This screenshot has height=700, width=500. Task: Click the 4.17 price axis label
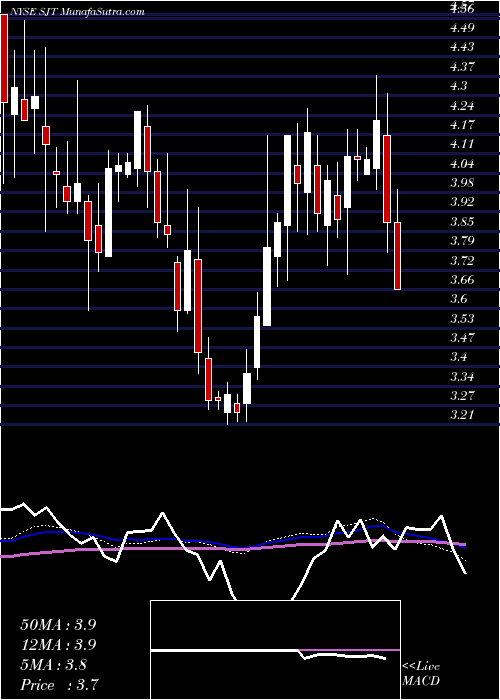(462, 125)
